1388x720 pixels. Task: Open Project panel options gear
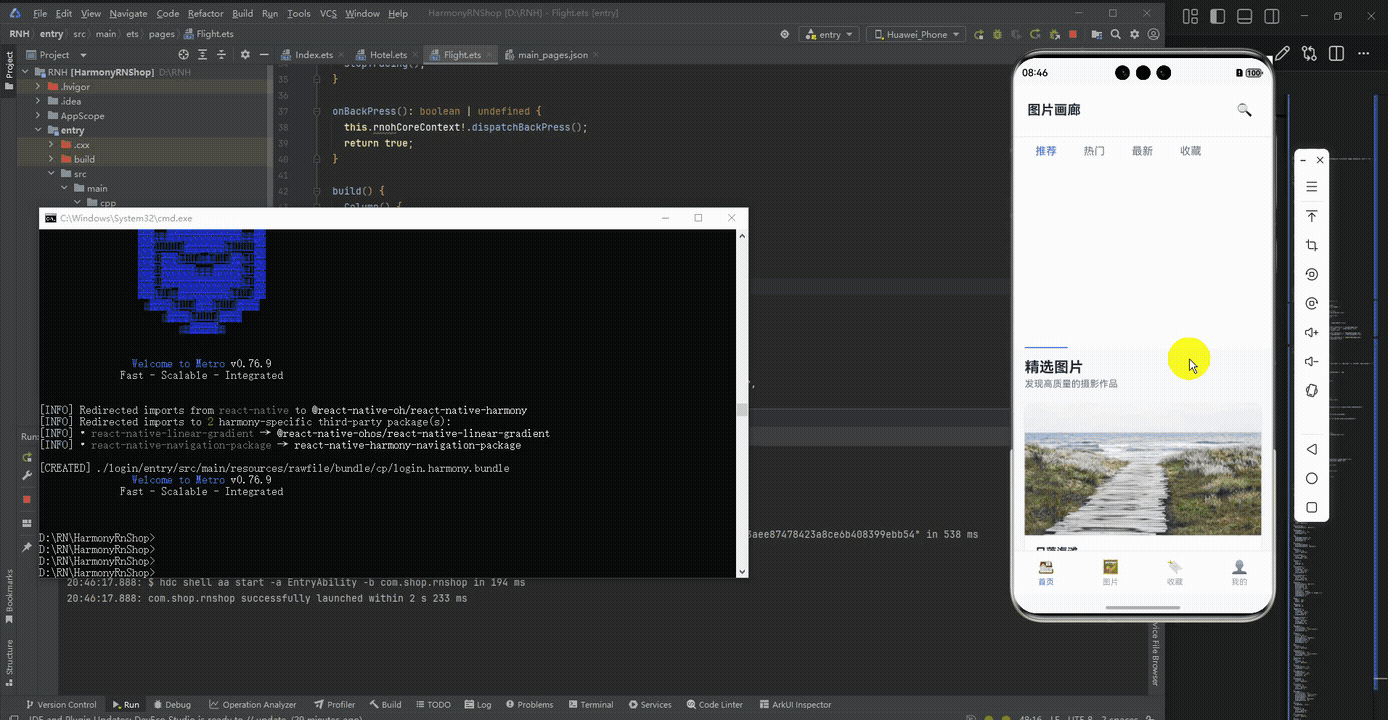(244, 55)
